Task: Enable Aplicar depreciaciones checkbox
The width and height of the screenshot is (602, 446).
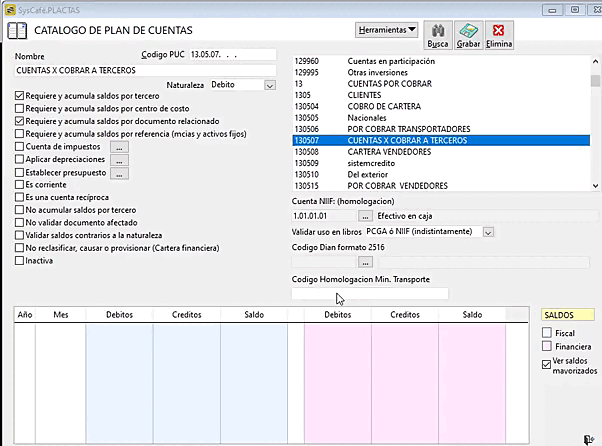Action: (x=19, y=159)
